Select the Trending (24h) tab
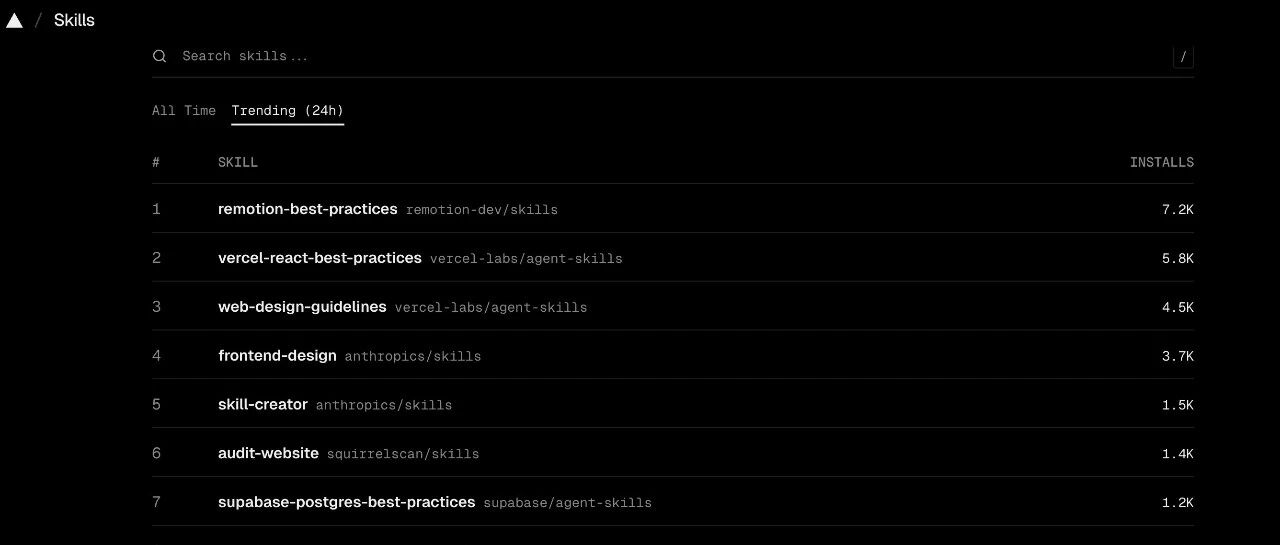The image size is (1280, 545). [x=287, y=110]
